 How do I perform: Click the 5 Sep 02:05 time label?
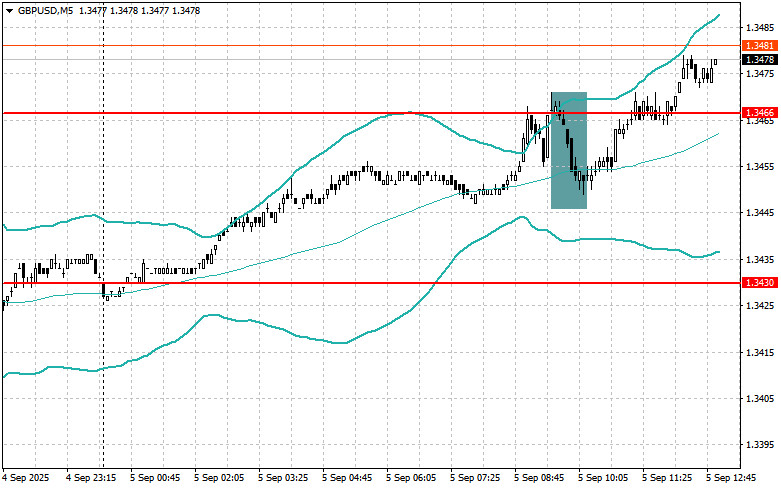(219, 478)
